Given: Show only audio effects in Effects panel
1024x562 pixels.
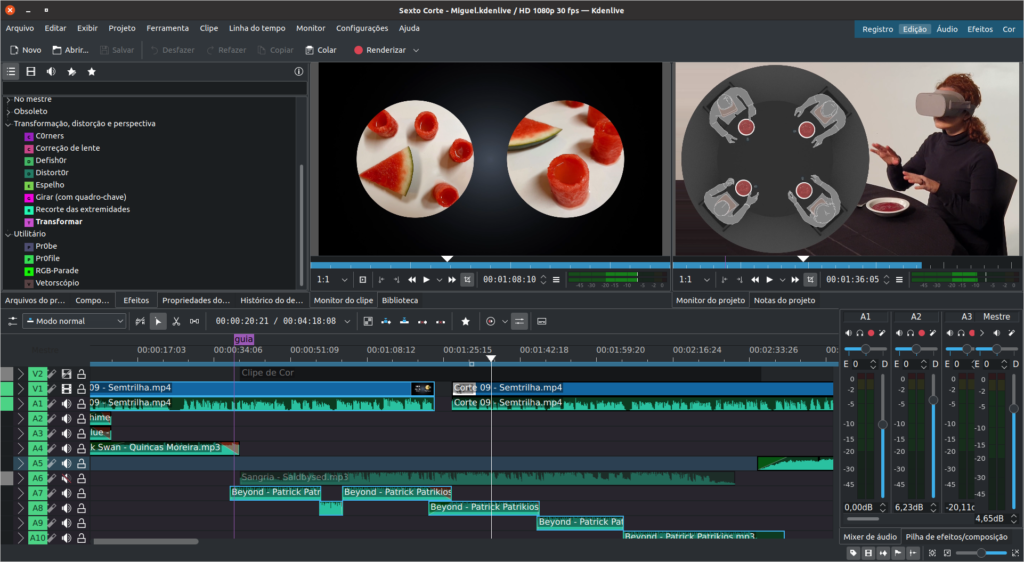Looking at the screenshot, I should [x=51, y=72].
